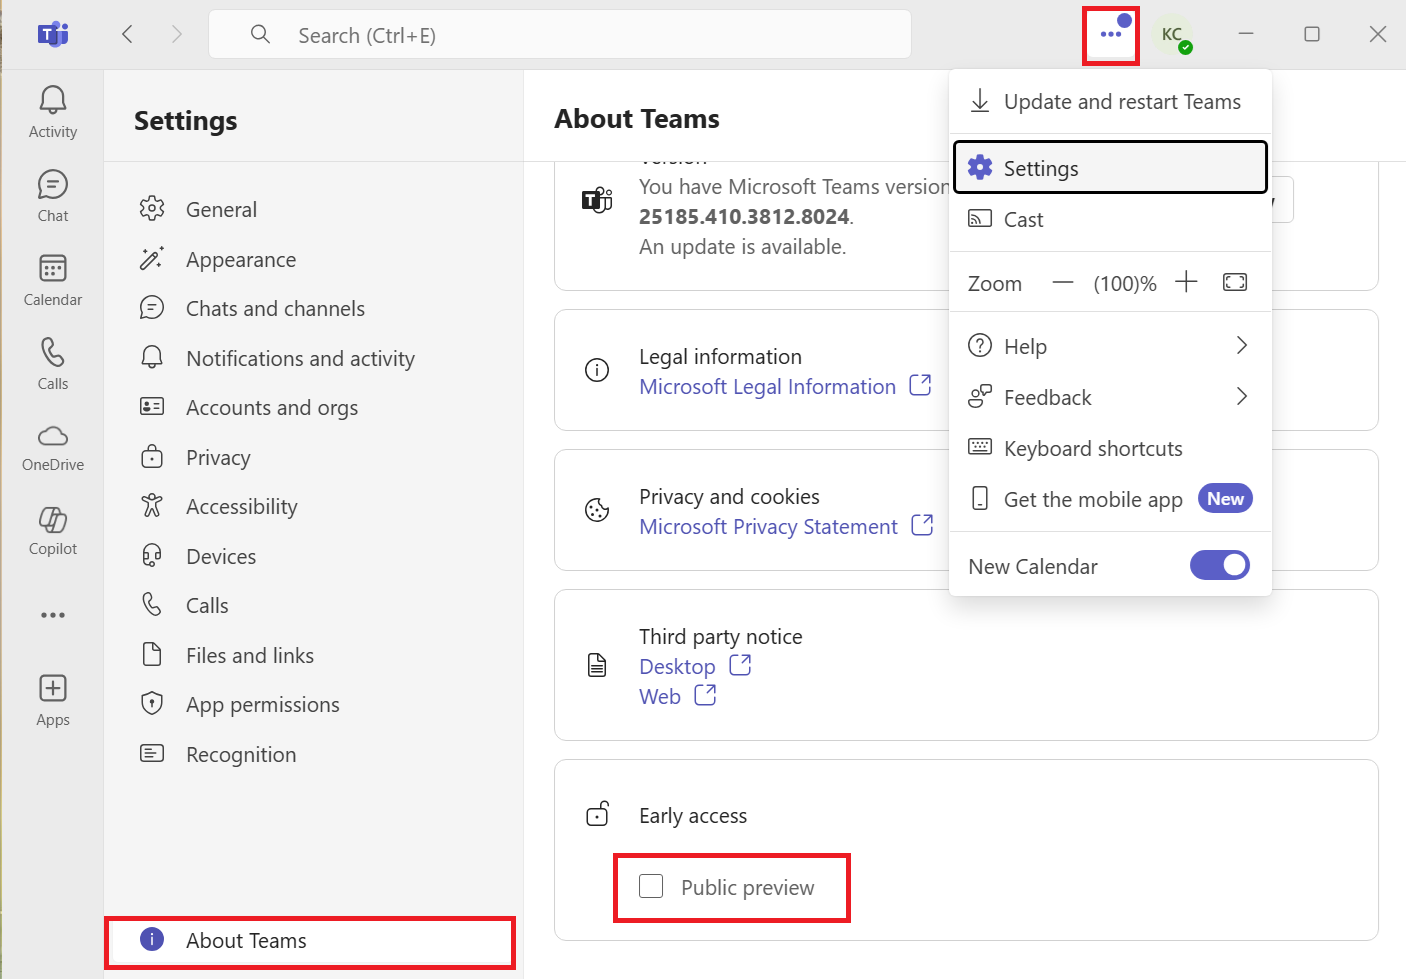The width and height of the screenshot is (1406, 979).
Task: Open OneDrive cloud icon
Action: (53, 447)
